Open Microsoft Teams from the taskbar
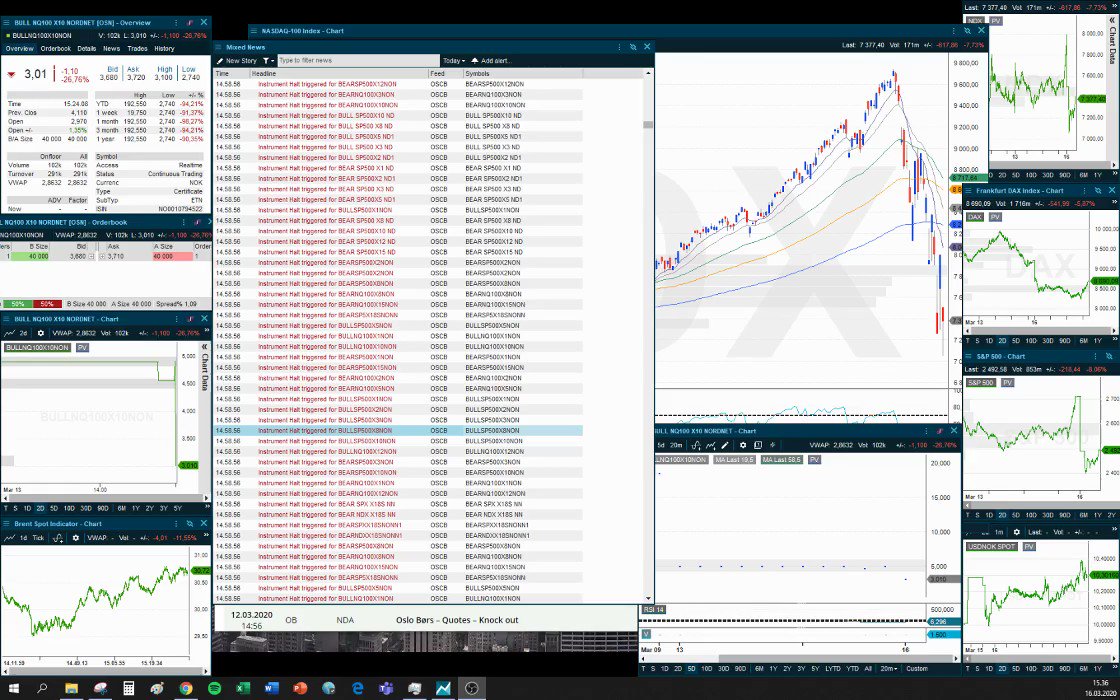This screenshot has height=700, width=1120. tap(386, 689)
